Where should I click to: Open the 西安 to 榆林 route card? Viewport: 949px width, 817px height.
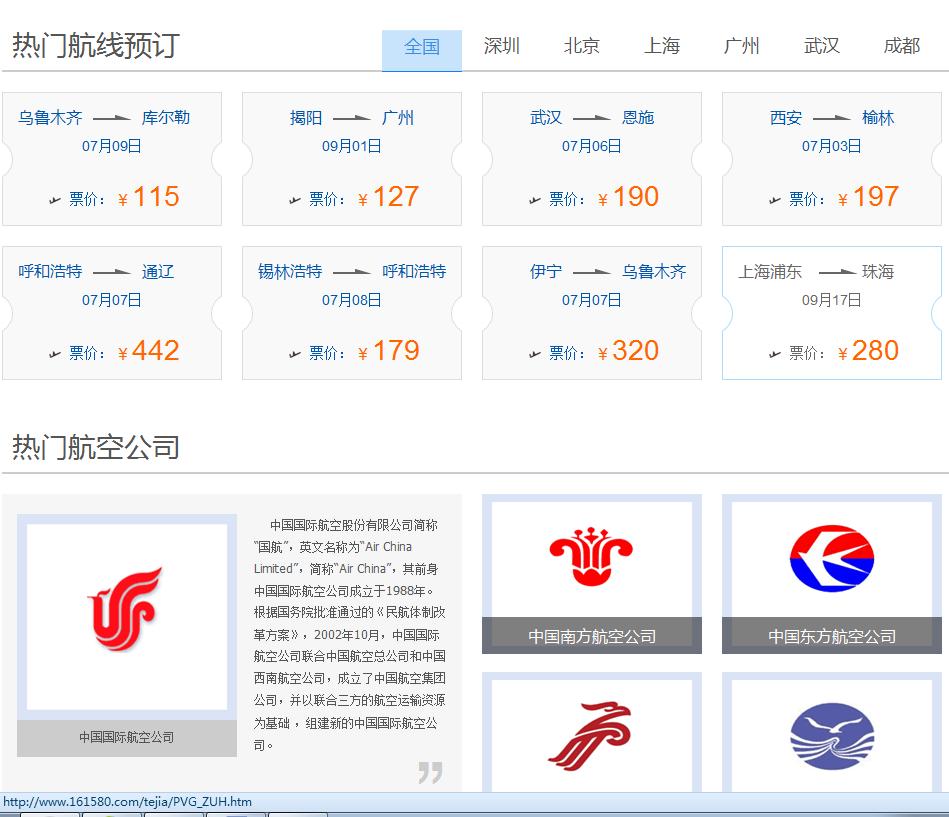[832, 159]
